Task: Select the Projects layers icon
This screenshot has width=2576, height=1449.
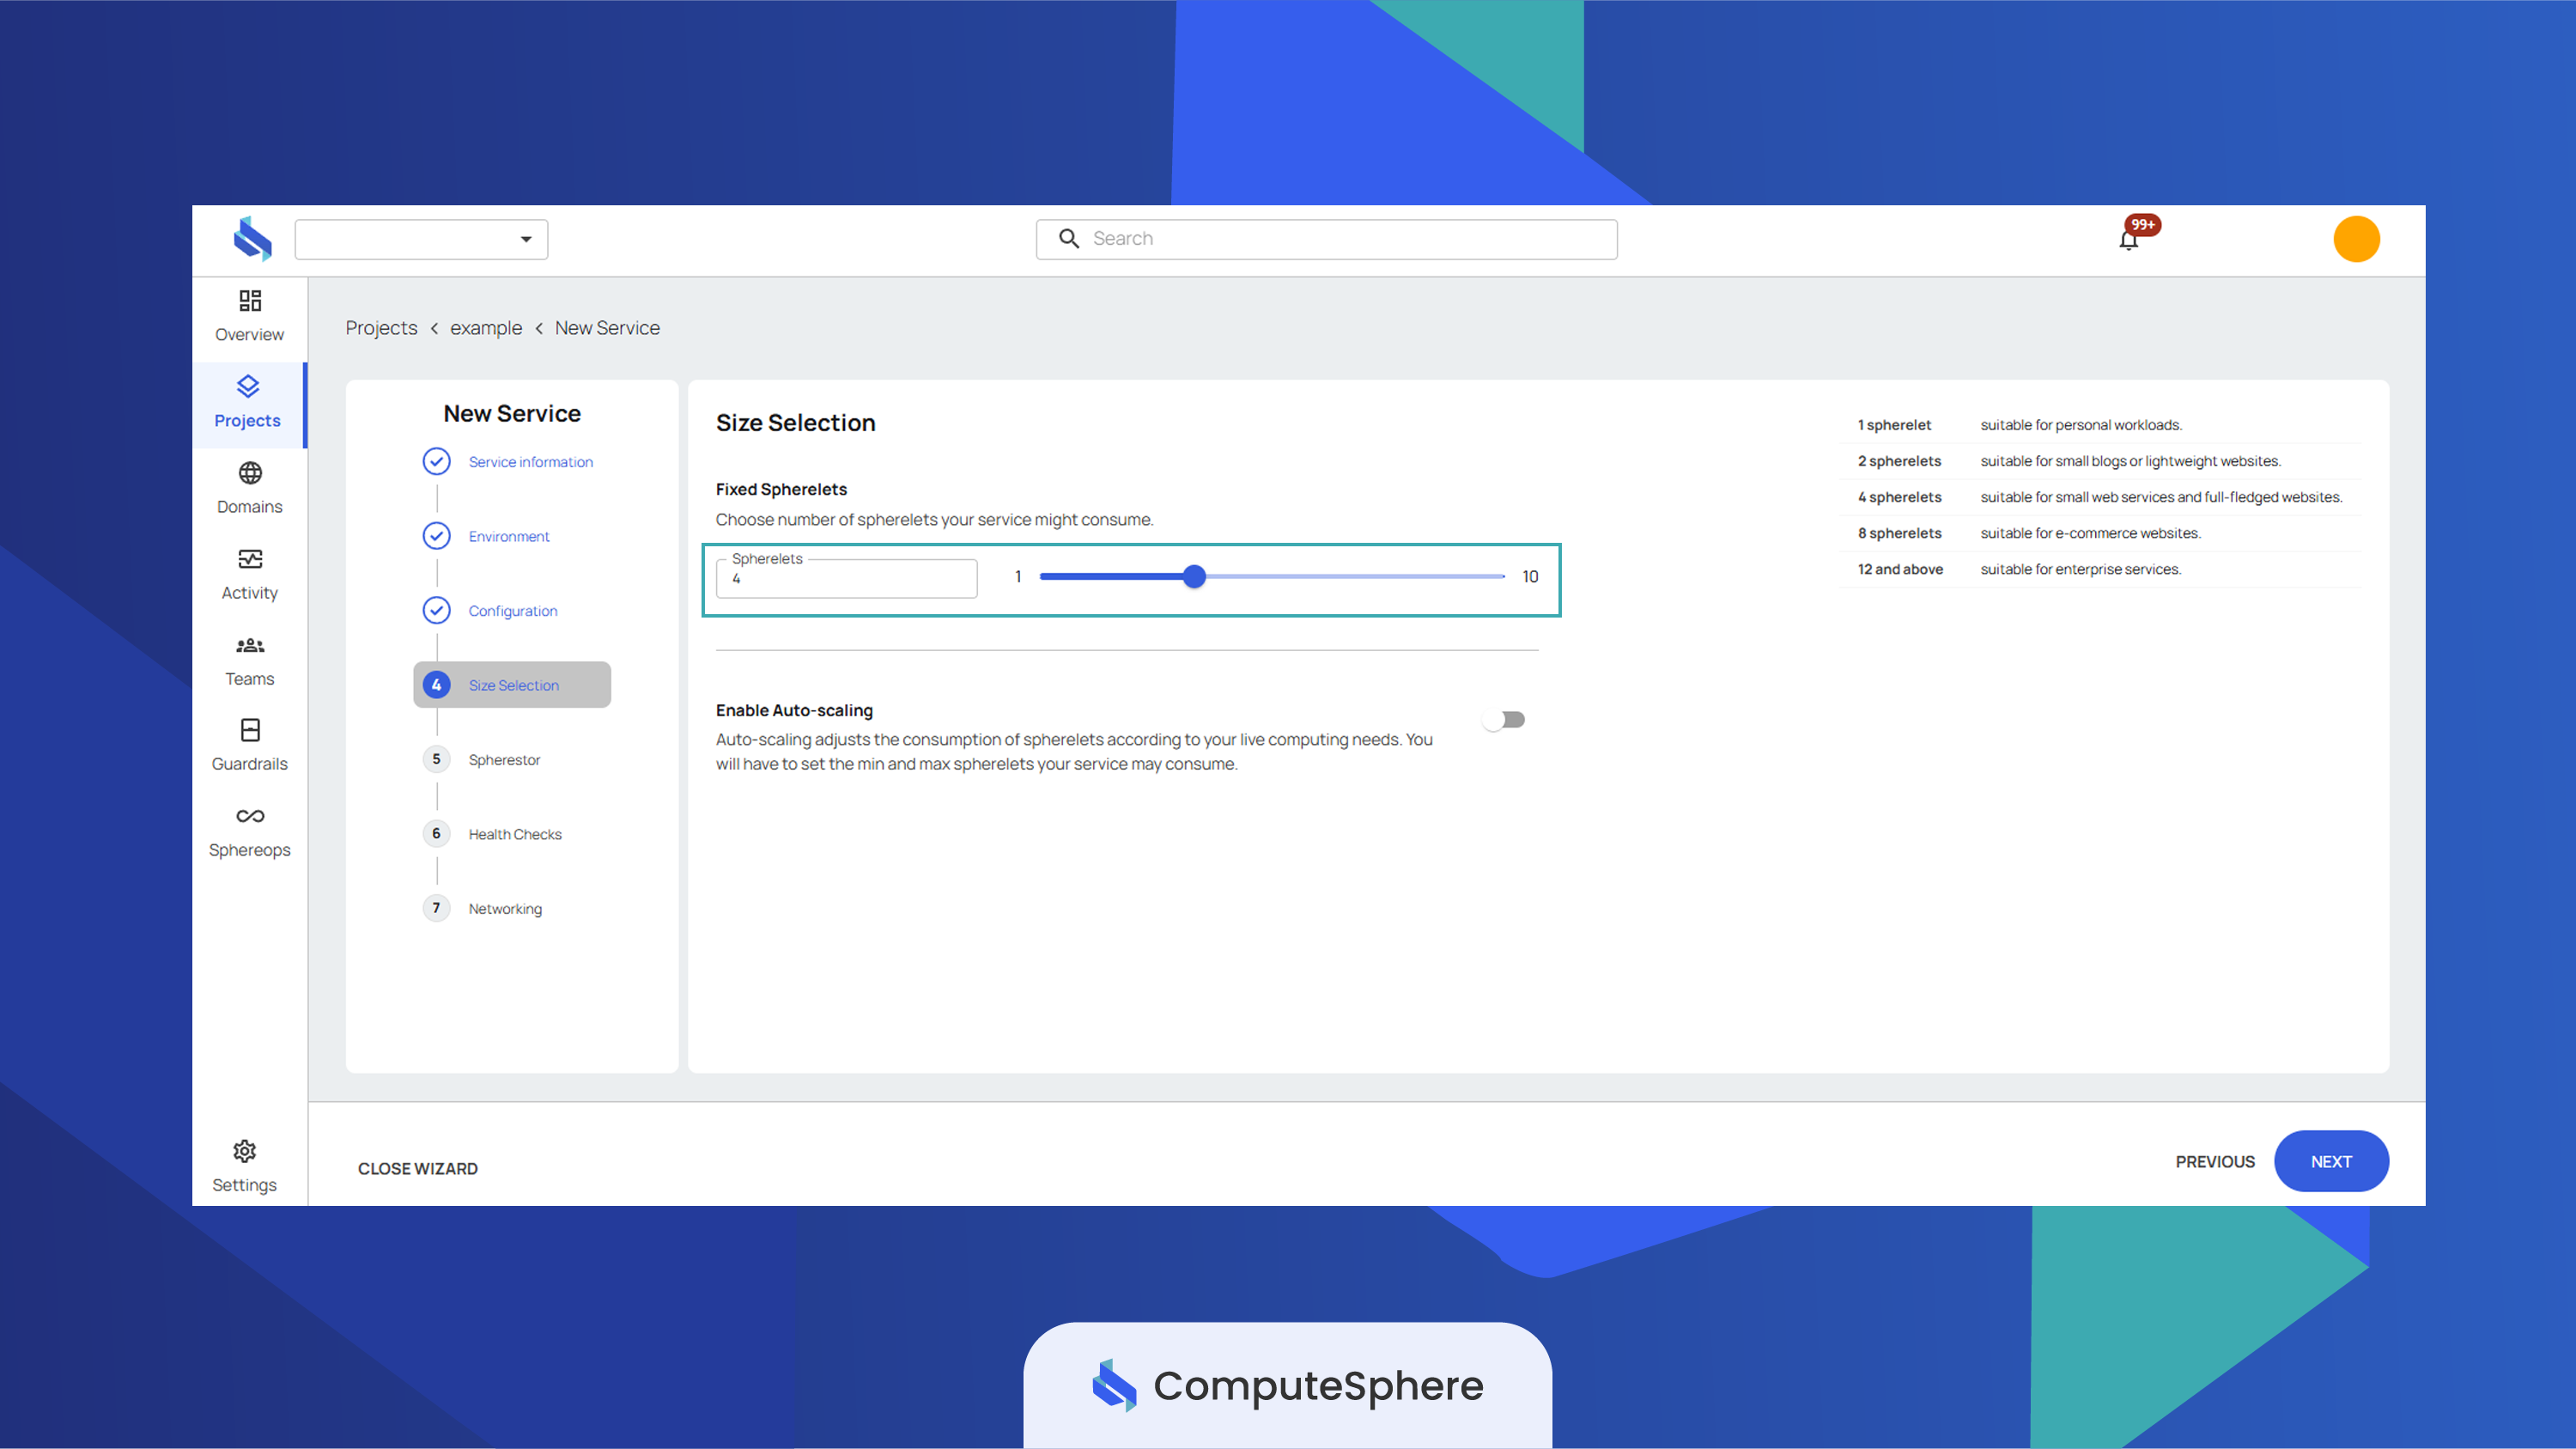Action: click(x=248, y=386)
